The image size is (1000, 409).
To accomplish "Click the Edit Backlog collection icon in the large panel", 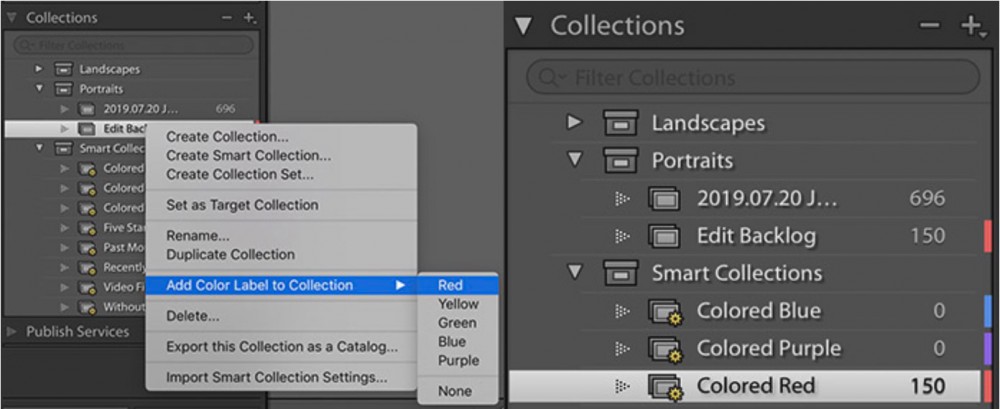I will [x=664, y=236].
